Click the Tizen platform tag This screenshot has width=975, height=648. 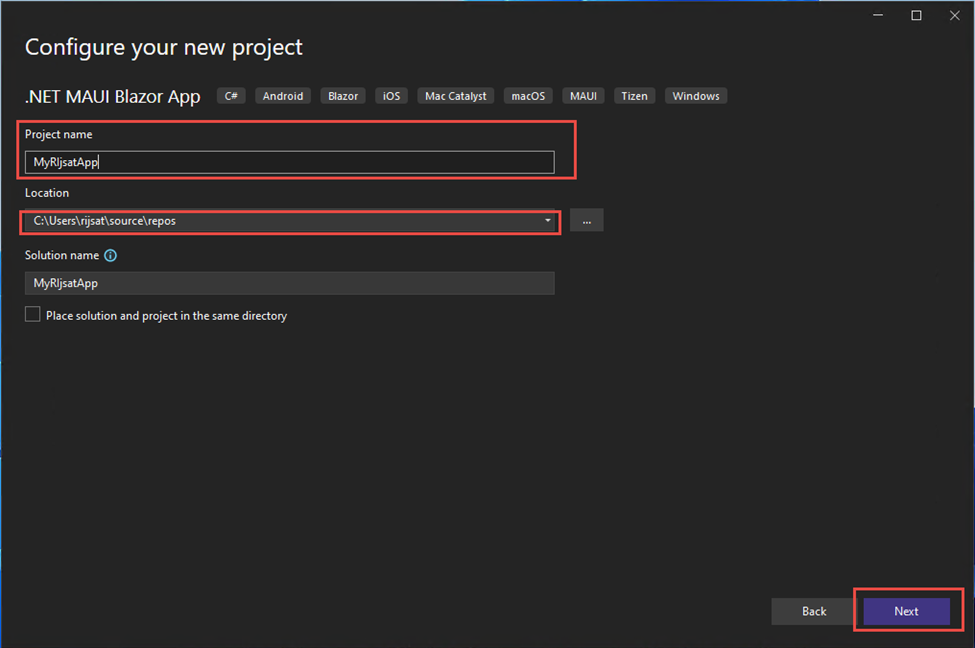pyautogui.click(x=634, y=95)
